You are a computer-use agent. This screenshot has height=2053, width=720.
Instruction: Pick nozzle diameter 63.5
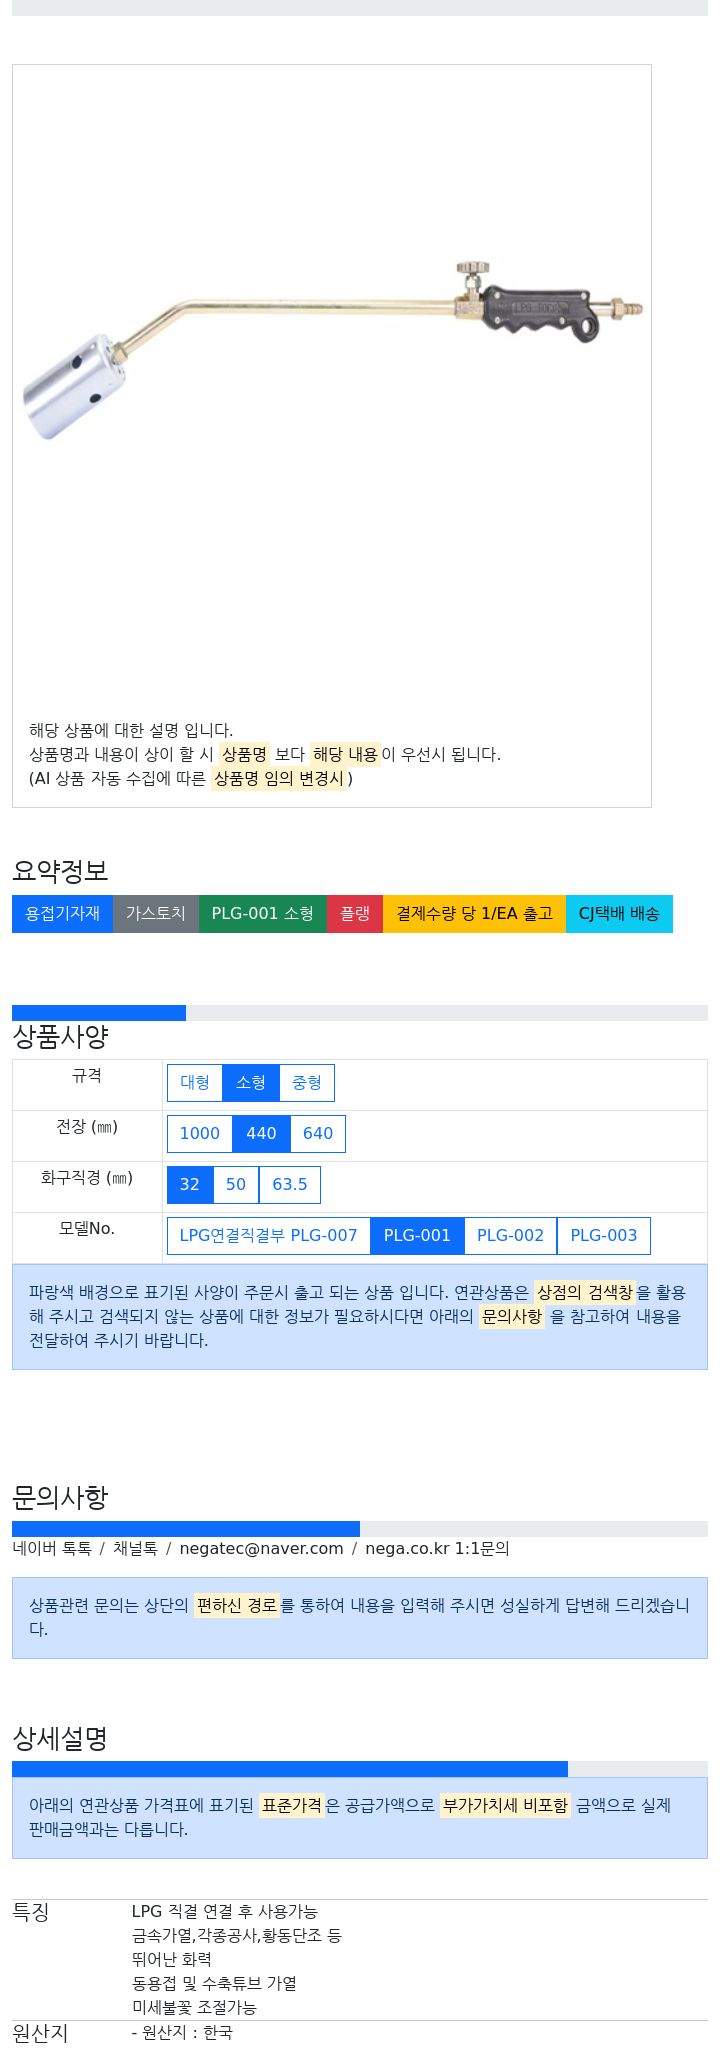pos(290,1185)
